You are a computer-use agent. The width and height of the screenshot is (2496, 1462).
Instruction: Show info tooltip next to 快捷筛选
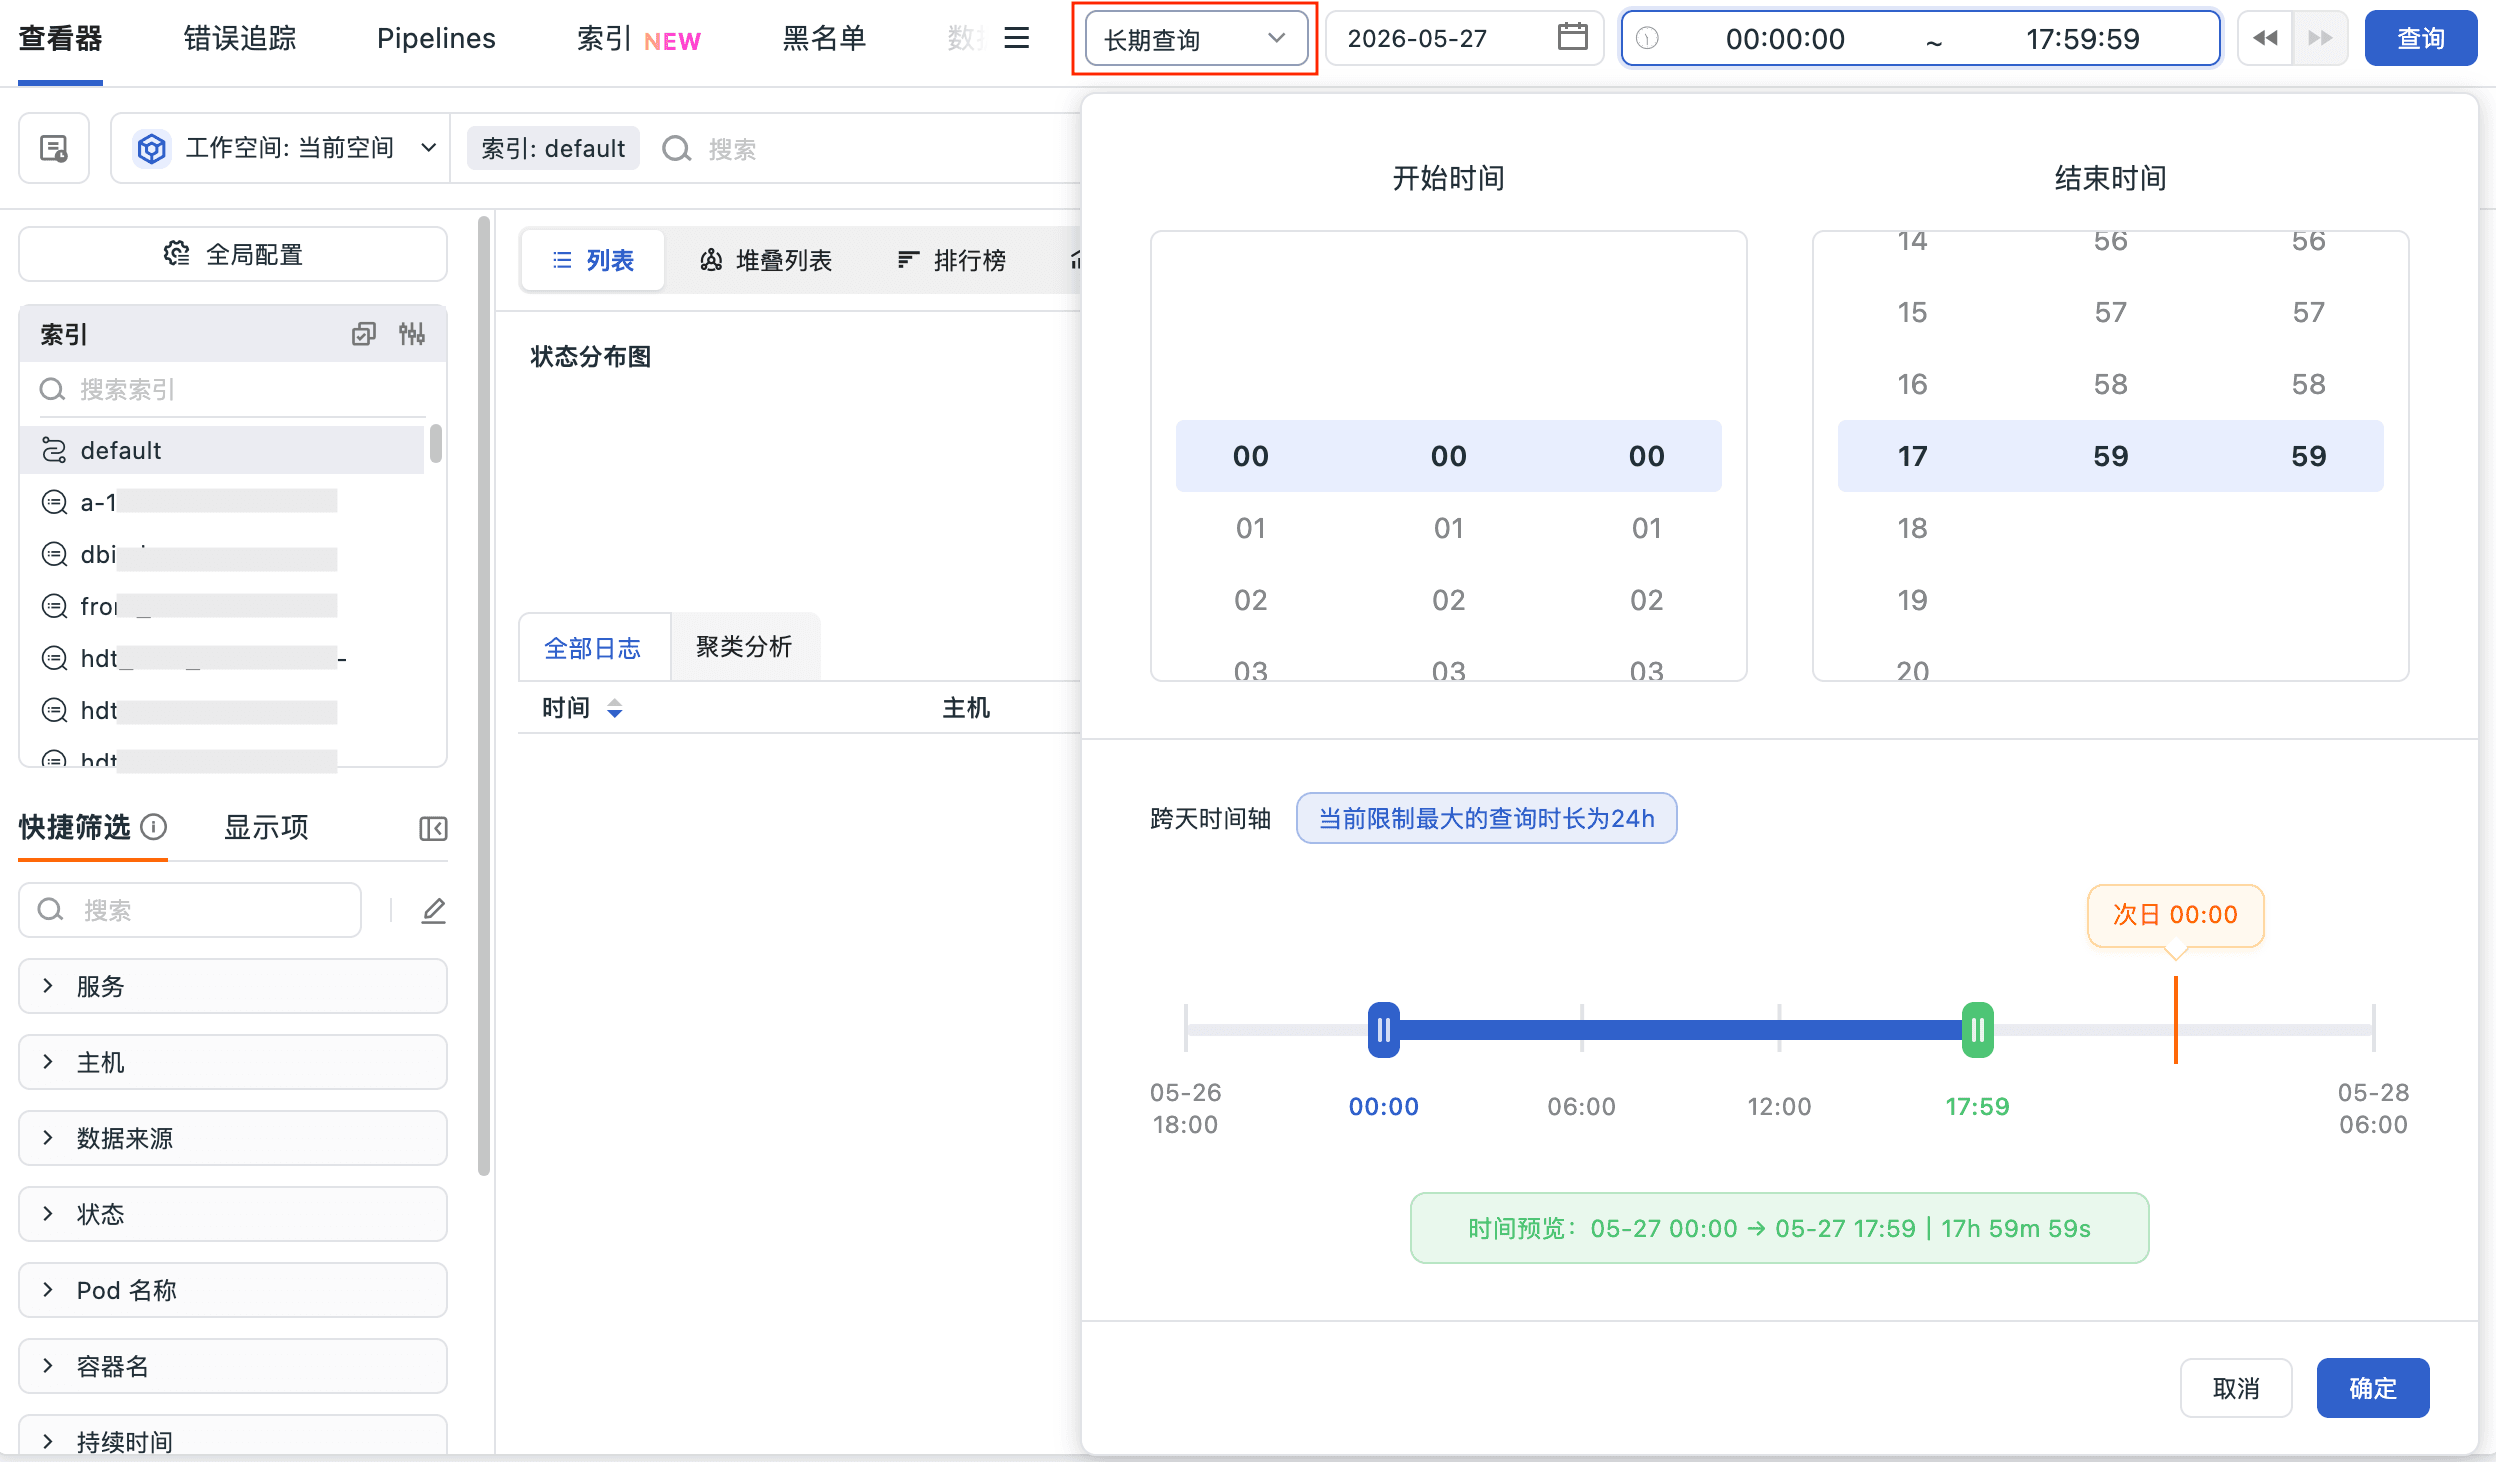[x=154, y=827]
